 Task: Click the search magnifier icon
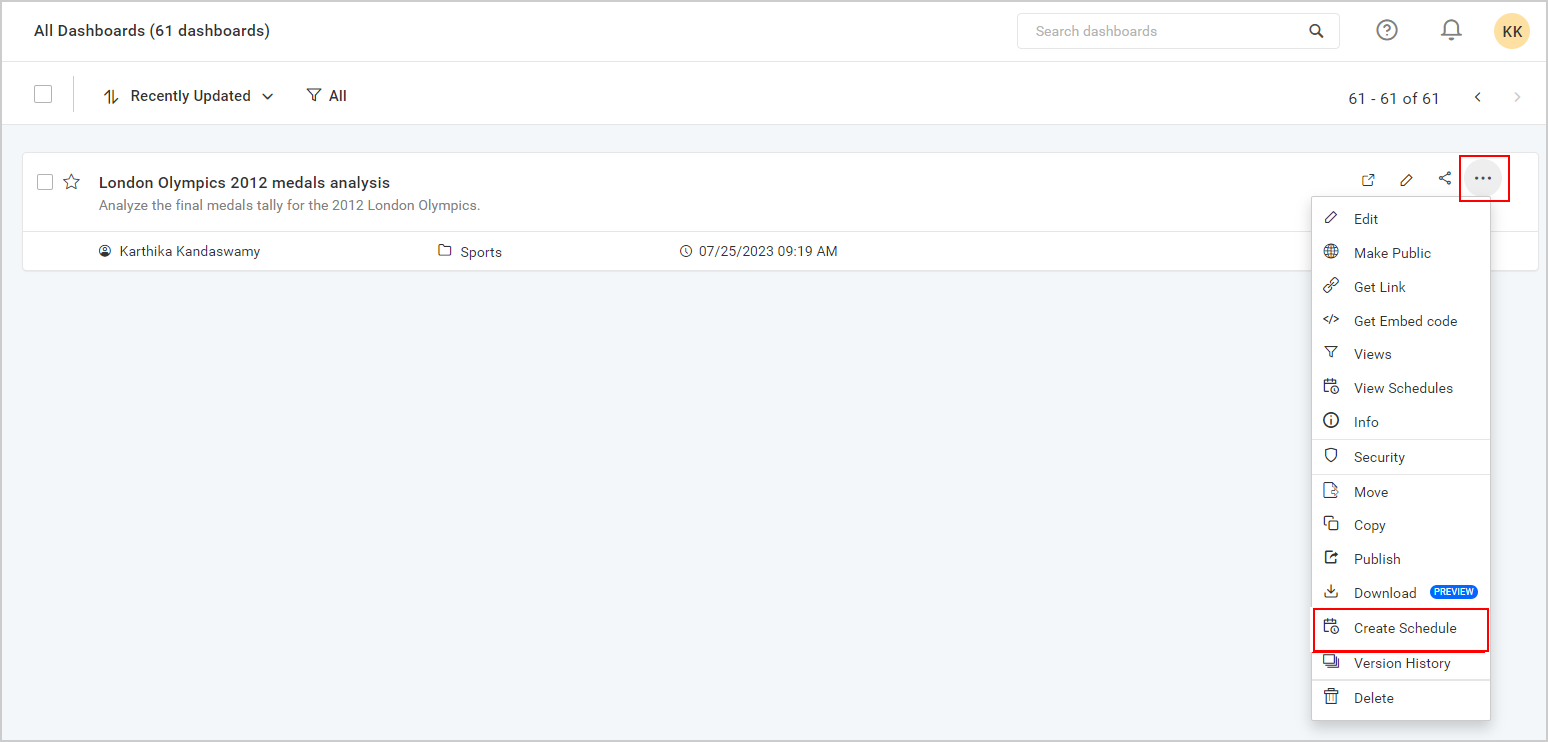coord(1316,31)
